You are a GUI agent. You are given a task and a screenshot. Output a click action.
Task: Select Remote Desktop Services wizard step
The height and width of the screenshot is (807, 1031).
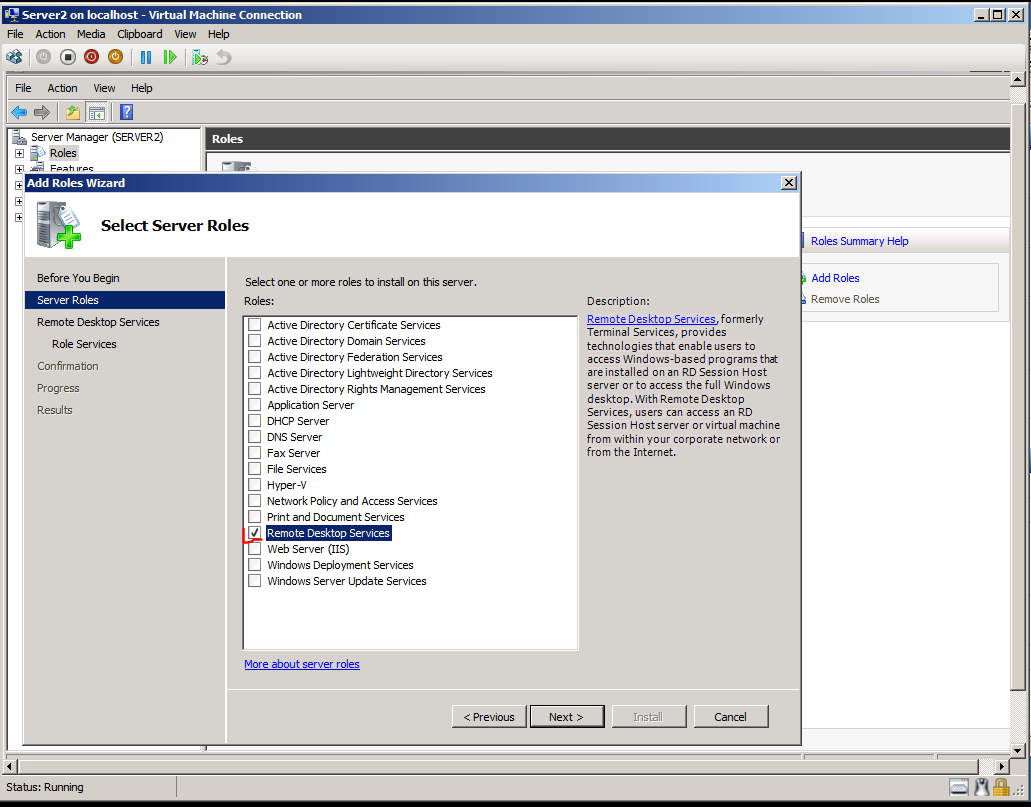click(98, 322)
